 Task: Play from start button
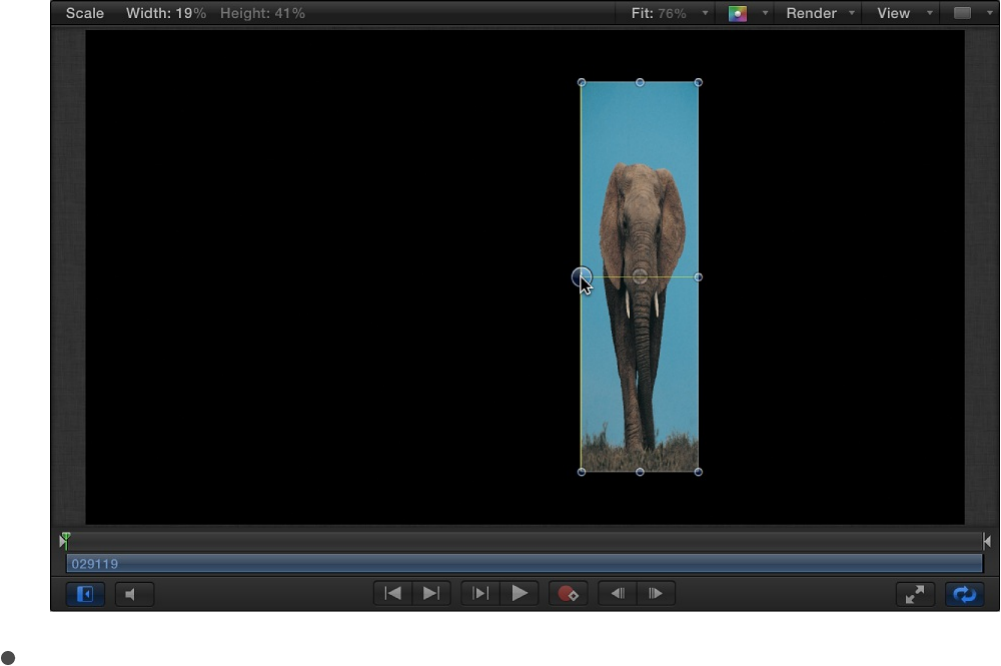point(480,593)
